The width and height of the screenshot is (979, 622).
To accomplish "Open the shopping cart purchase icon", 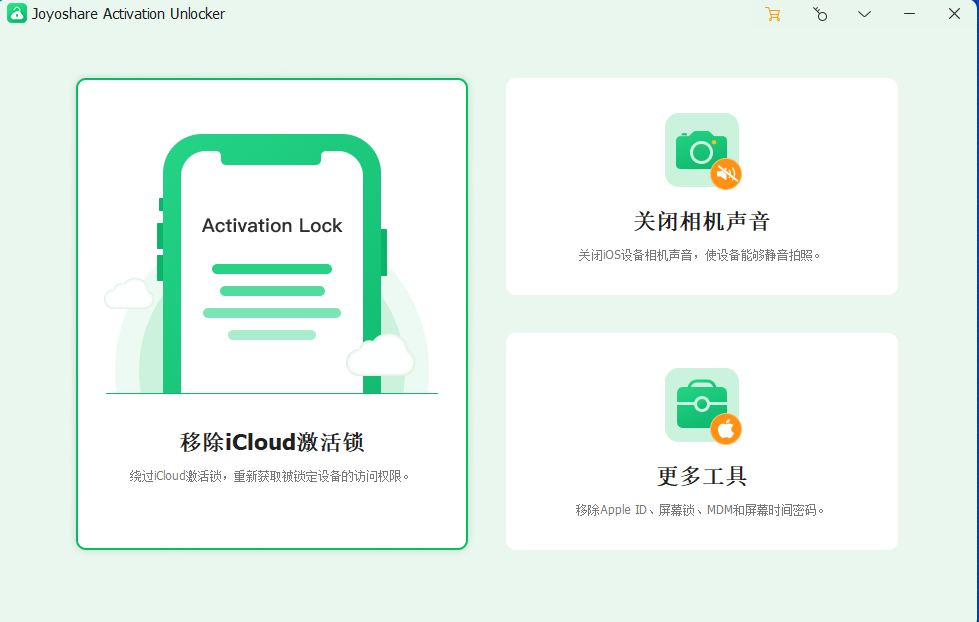I will coord(773,14).
